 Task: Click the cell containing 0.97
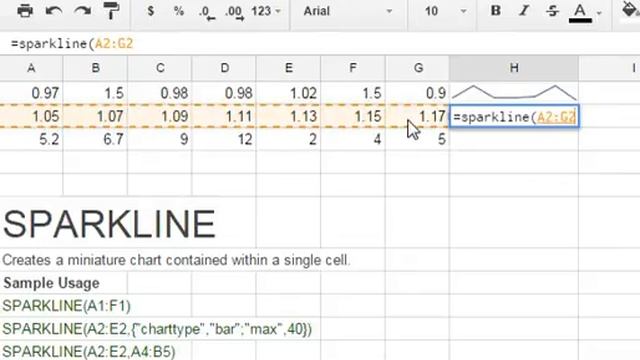tap(31, 93)
